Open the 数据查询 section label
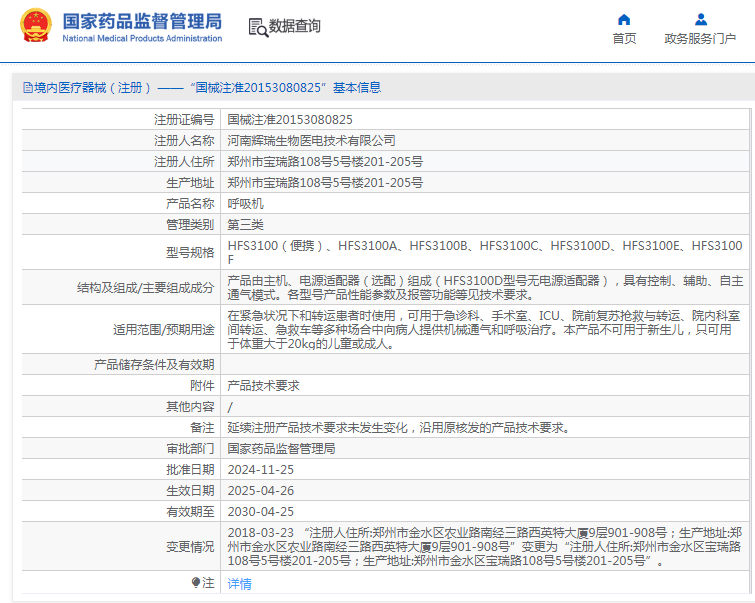The image size is (755, 603). point(295,27)
